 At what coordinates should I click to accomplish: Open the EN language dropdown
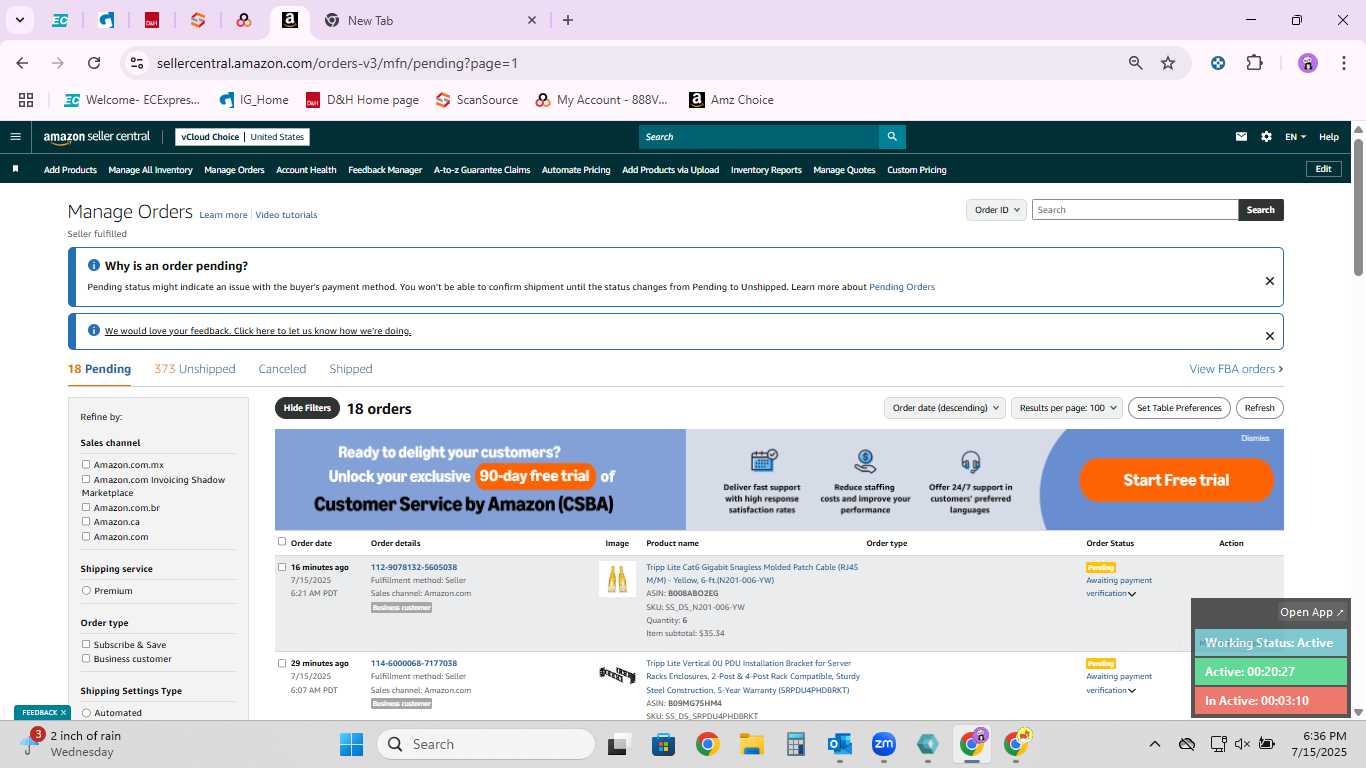[1295, 137]
